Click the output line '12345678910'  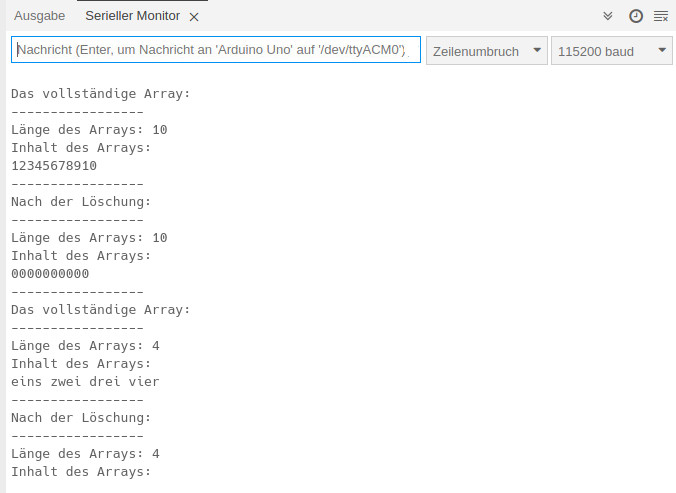[54, 166]
